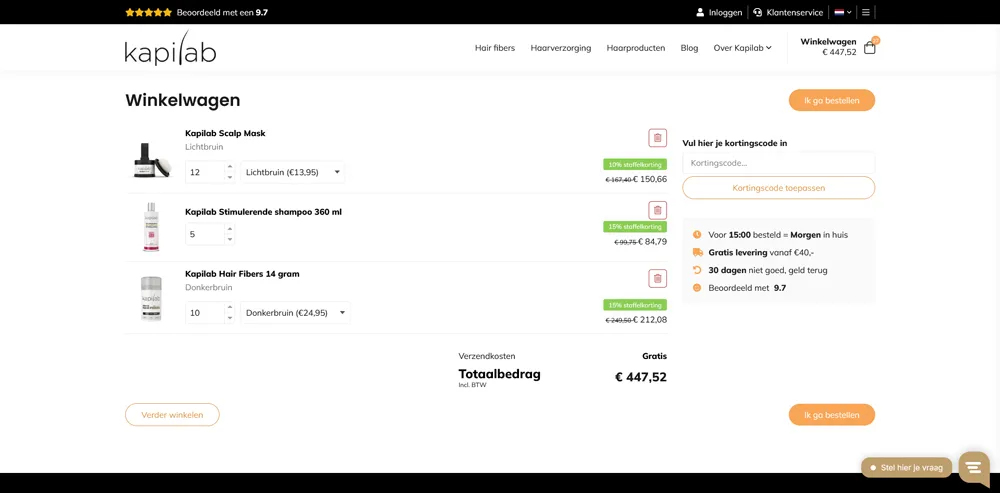Image resolution: width=1000 pixels, height=493 pixels.
Task: Remove Stimulerende shampoo with trash icon
Action: pos(658,210)
